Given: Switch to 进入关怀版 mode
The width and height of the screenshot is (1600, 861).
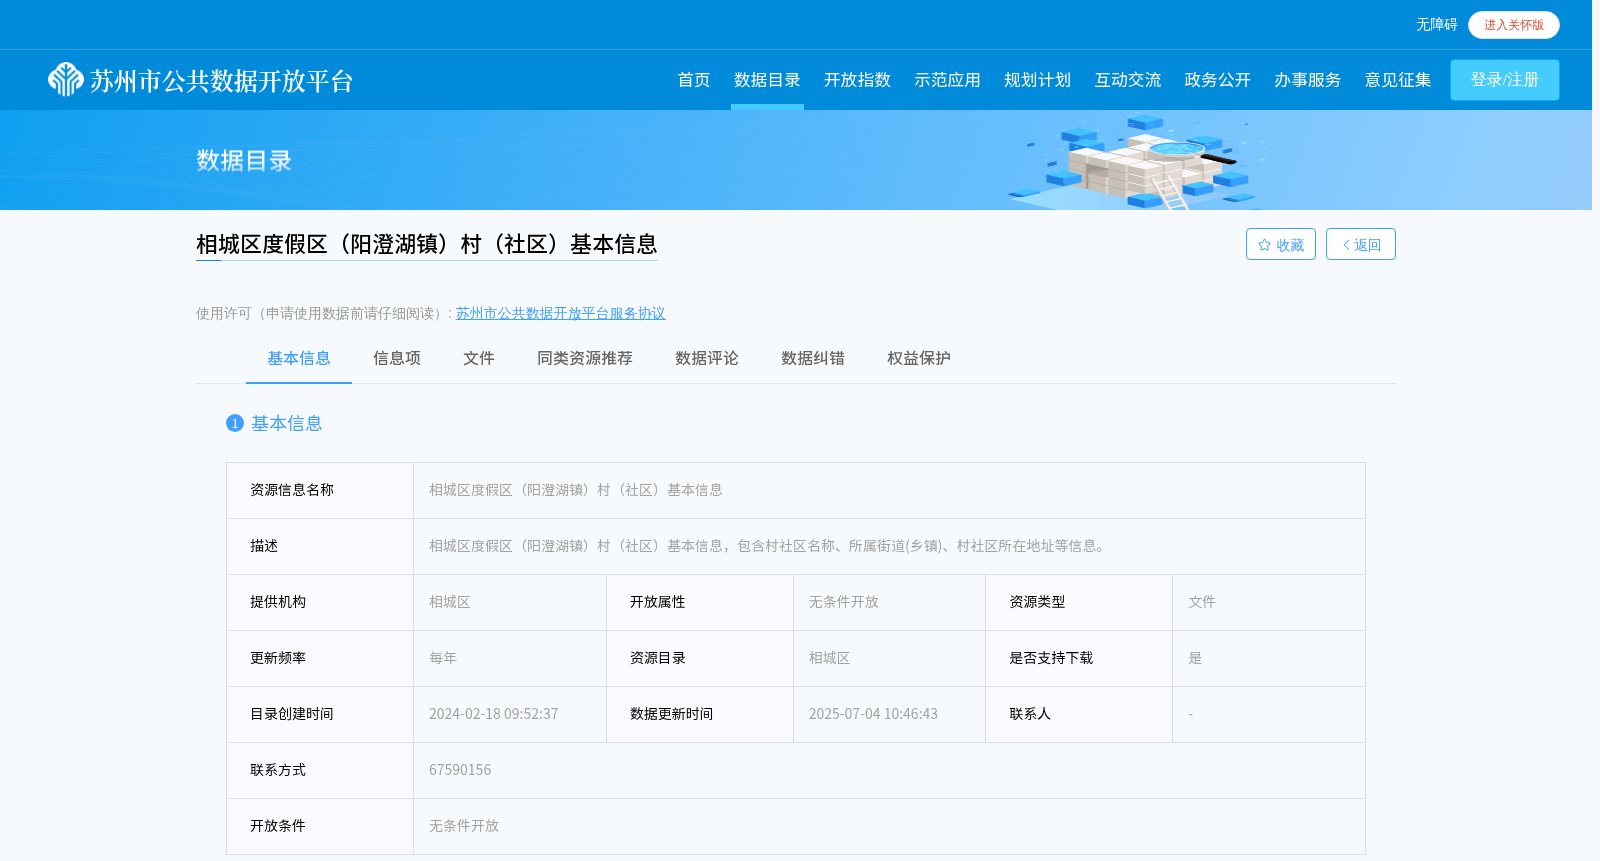Looking at the screenshot, I should point(1514,25).
